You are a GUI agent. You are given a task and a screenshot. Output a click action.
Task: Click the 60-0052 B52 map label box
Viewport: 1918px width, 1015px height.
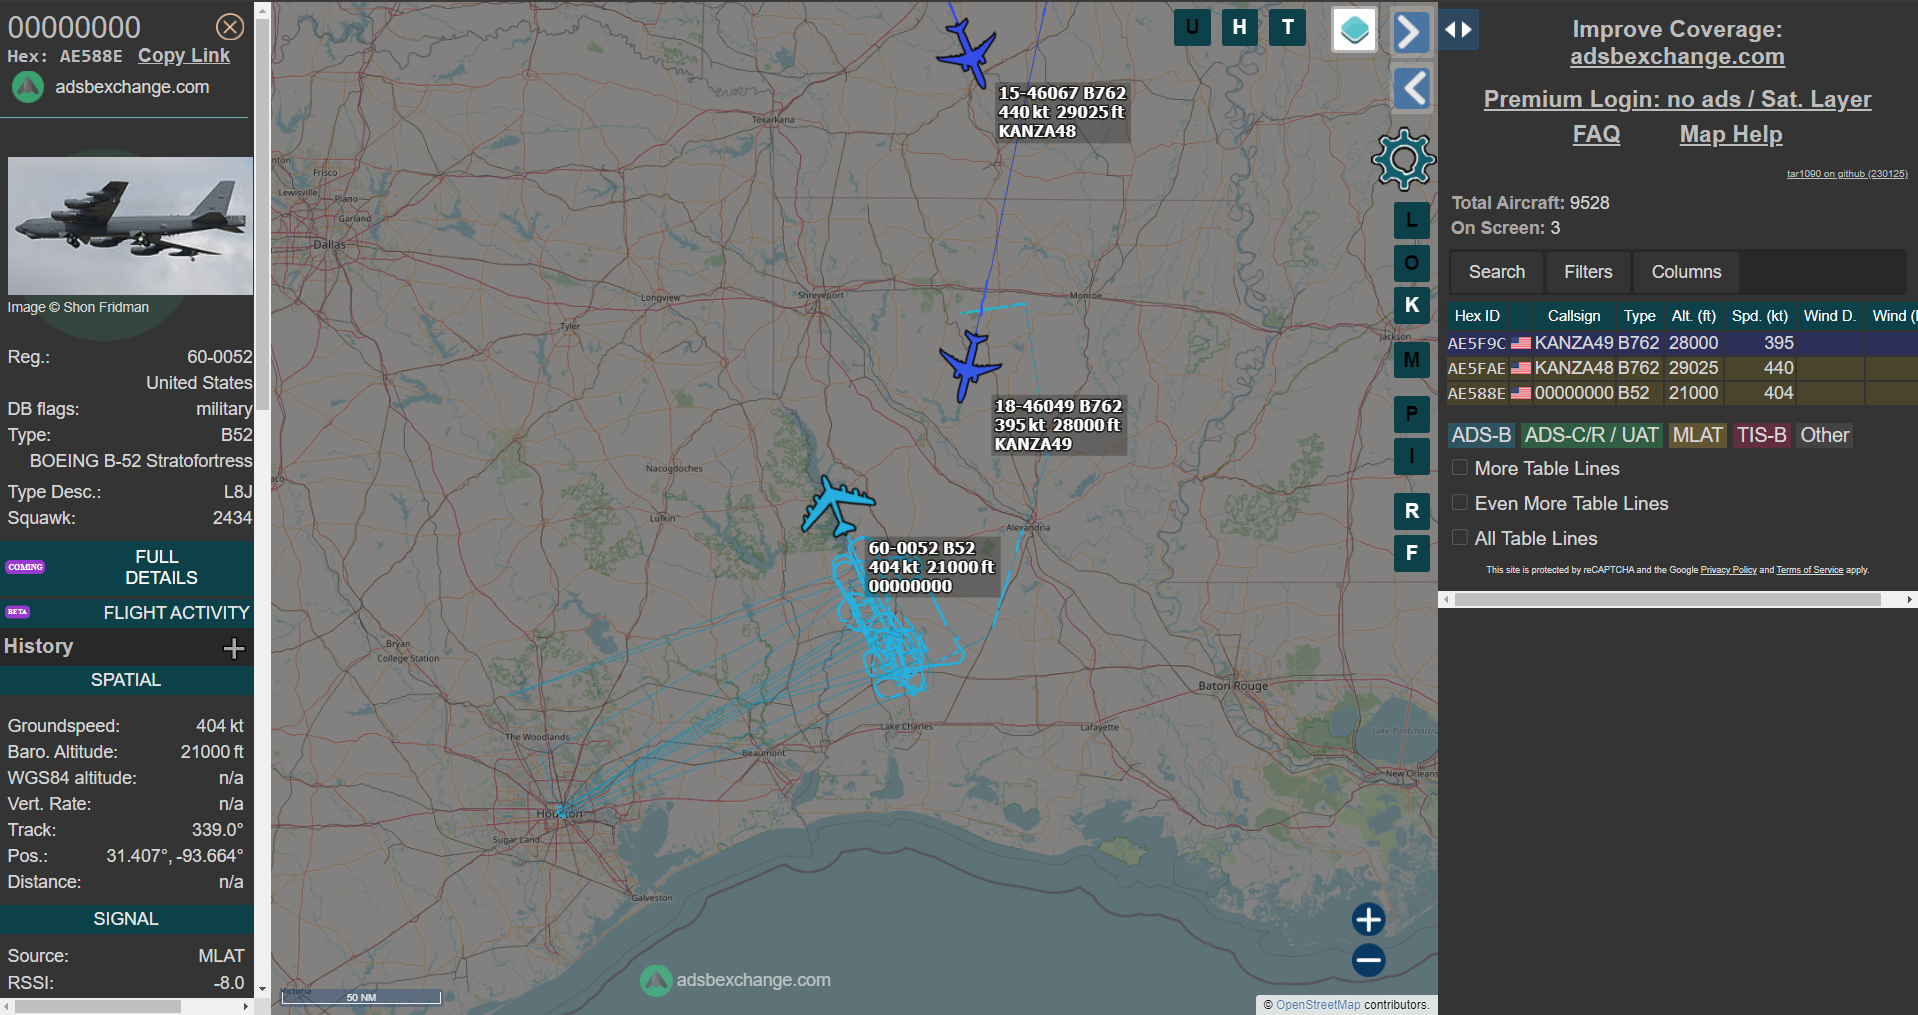[932, 567]
